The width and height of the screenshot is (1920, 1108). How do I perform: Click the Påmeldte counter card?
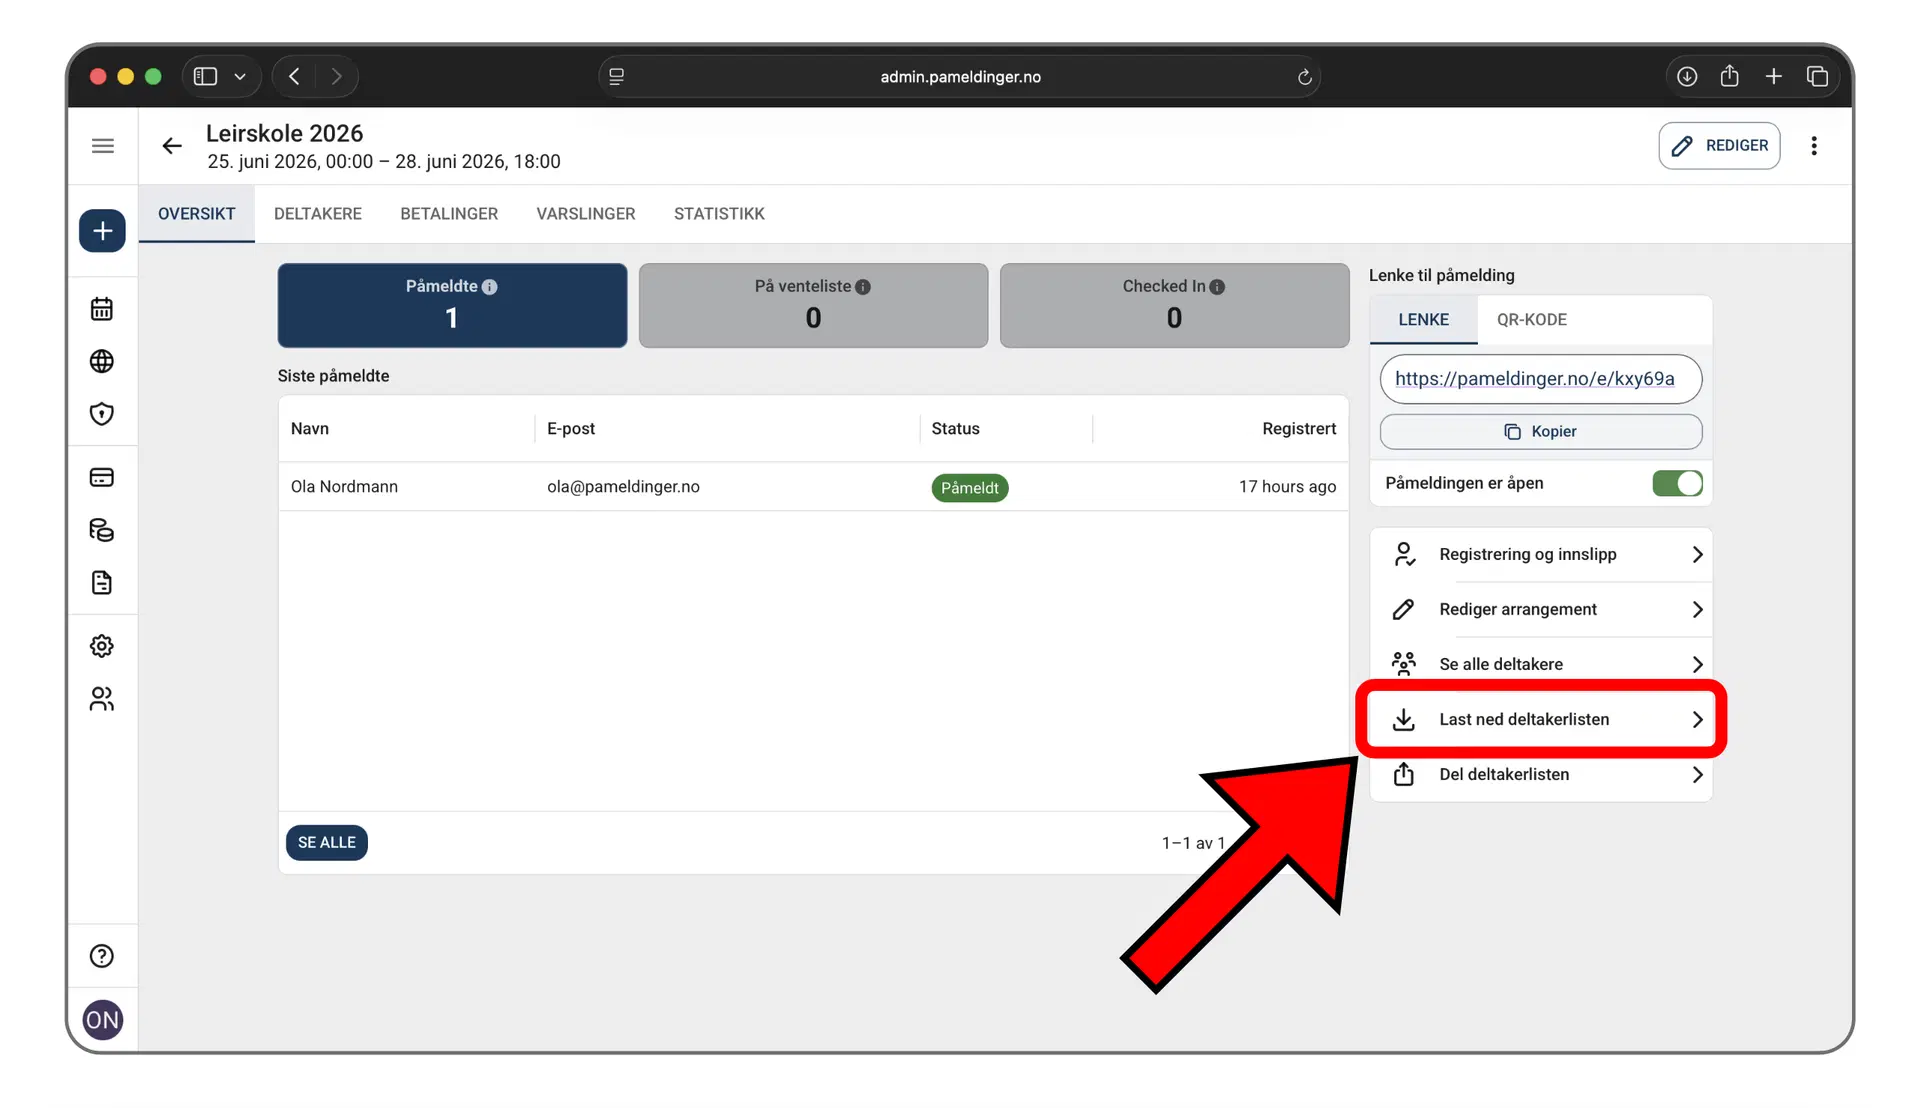point(452,305)
